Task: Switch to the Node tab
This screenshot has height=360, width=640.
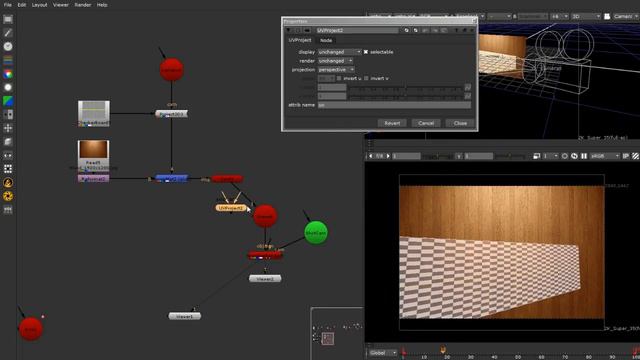Action: (x=326, y=40)
